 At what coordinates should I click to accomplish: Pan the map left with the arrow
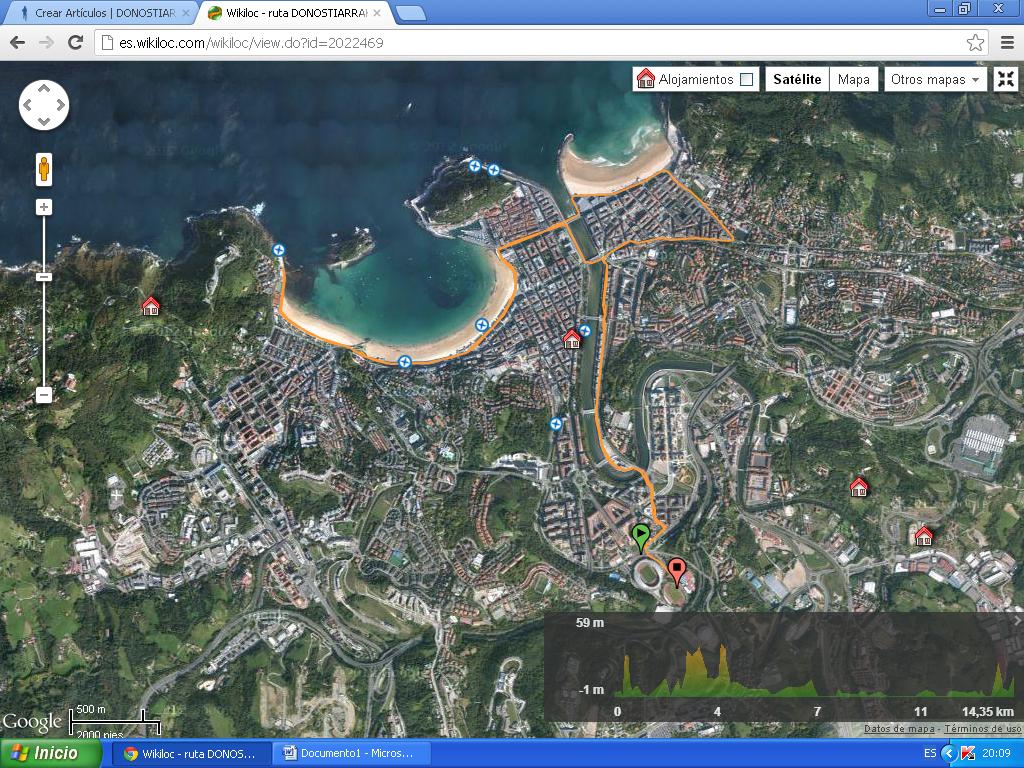click(x=27, y=104)
